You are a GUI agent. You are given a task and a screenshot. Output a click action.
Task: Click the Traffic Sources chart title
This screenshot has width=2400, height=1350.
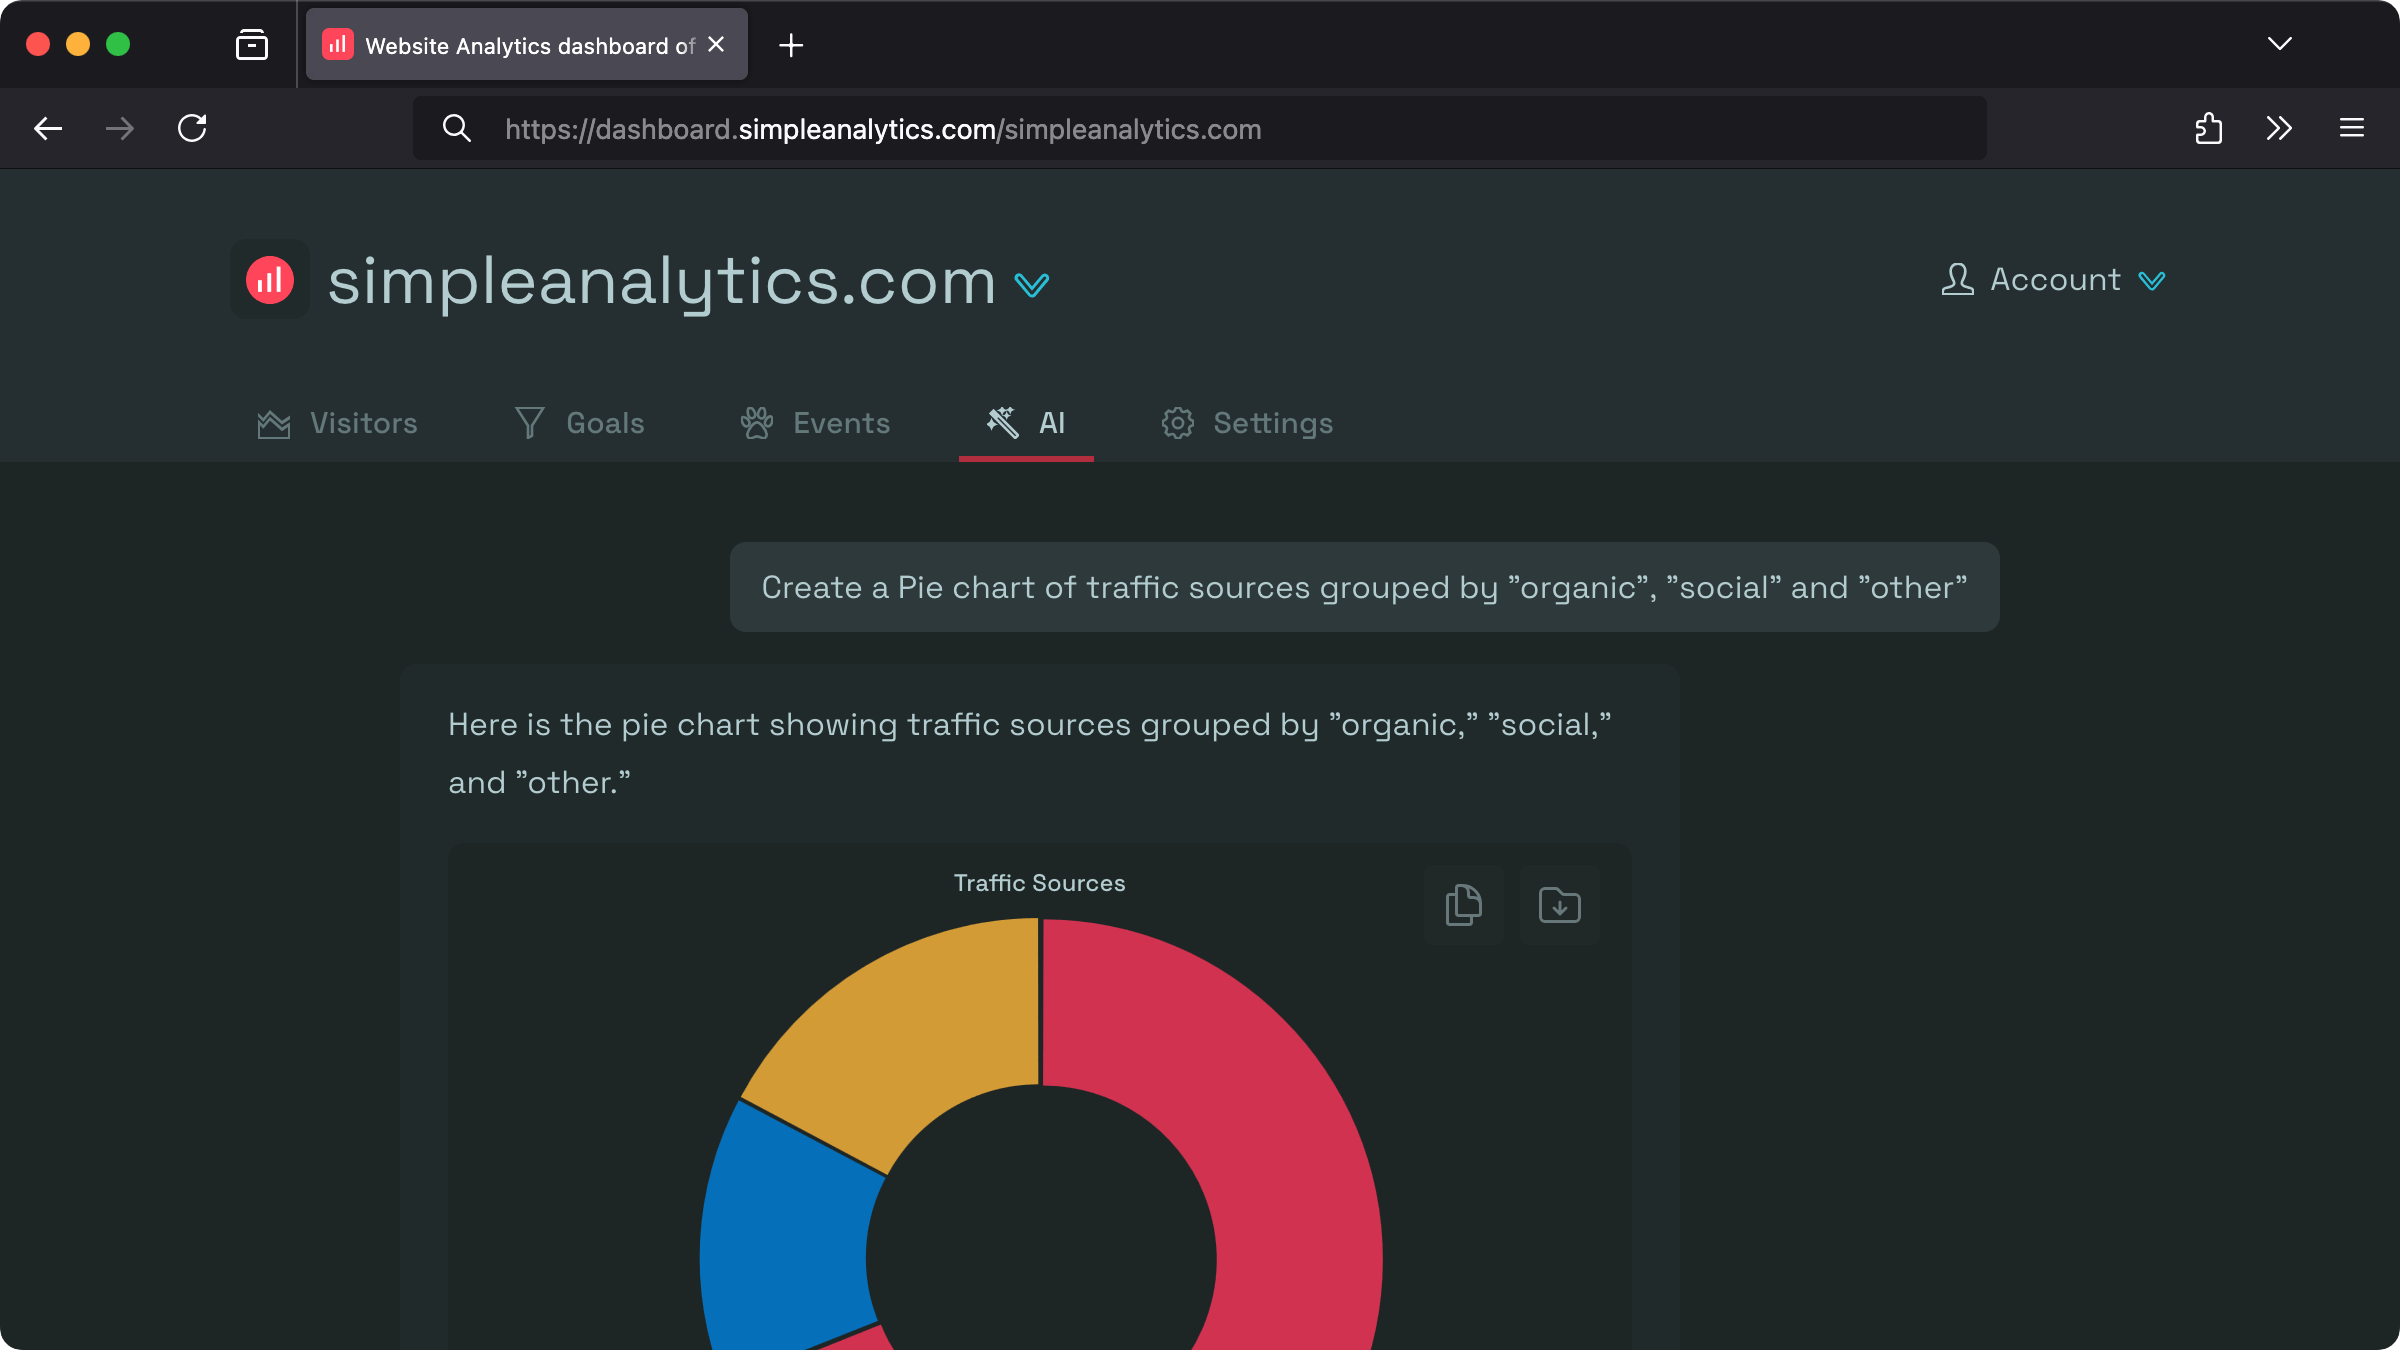point(1040,883)
